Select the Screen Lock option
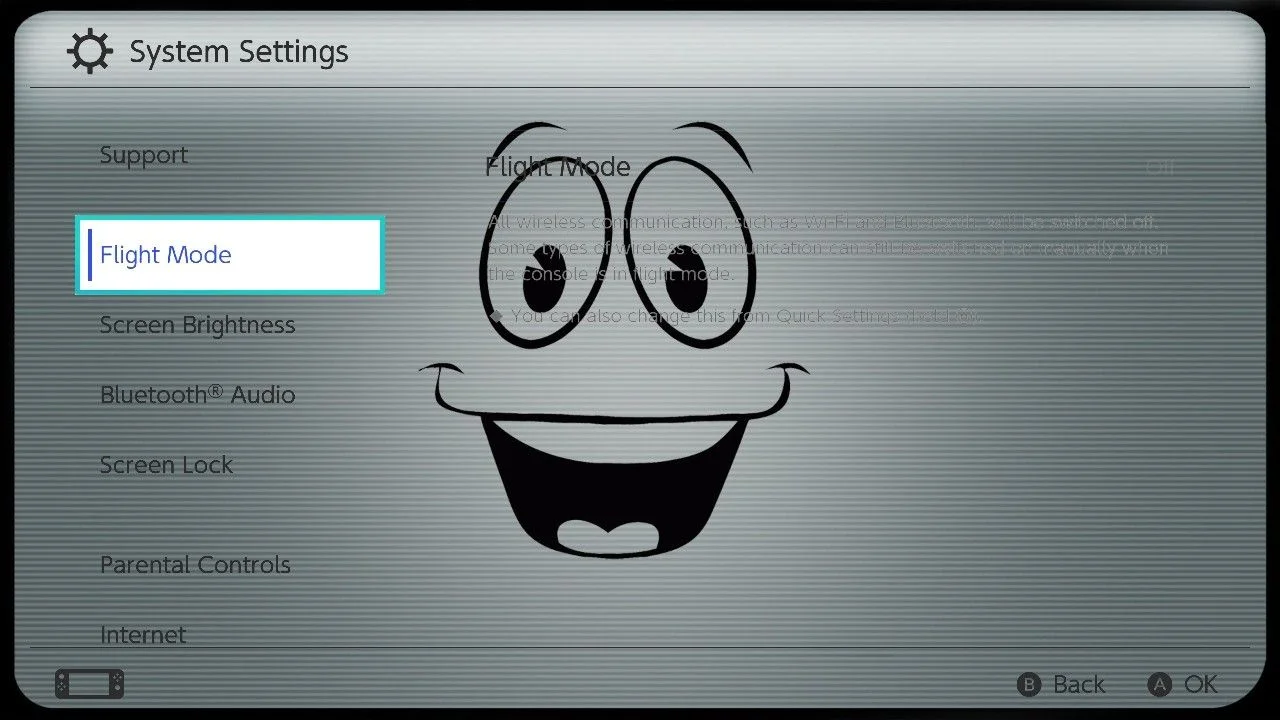This screenshot has height=720, width=1280. pyautogui.click(x=166, y=465)
